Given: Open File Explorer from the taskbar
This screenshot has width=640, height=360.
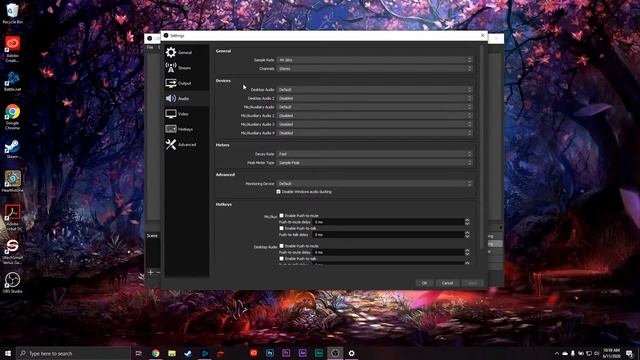Looking at the screenshot, I should click(172, 353).
